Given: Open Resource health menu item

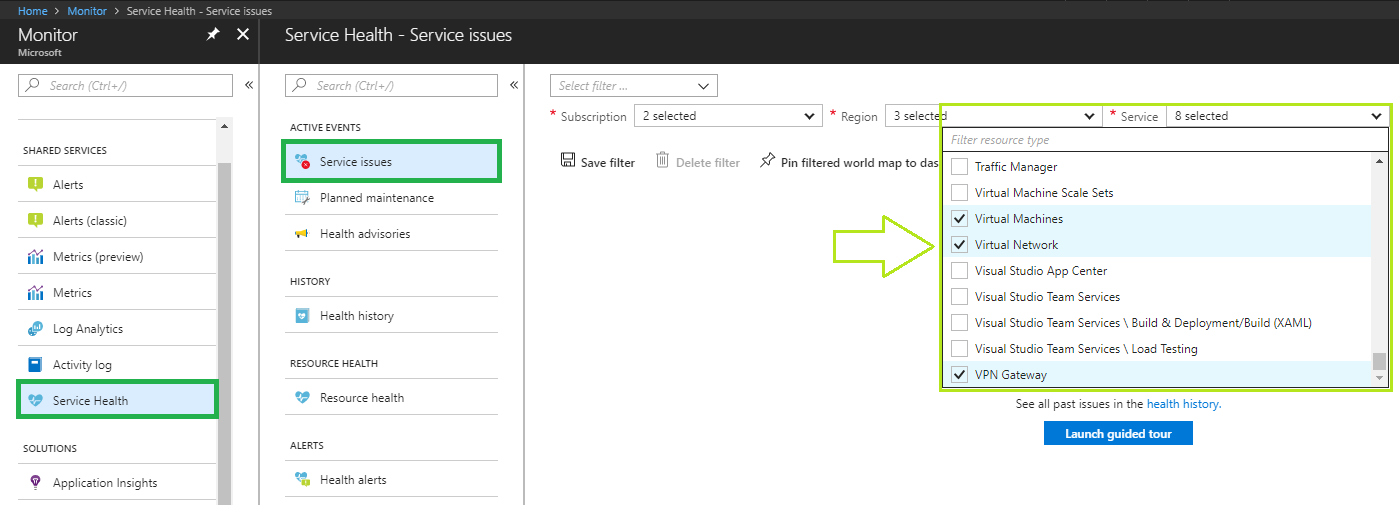Looking at the screenshot, I should [391, 398].
